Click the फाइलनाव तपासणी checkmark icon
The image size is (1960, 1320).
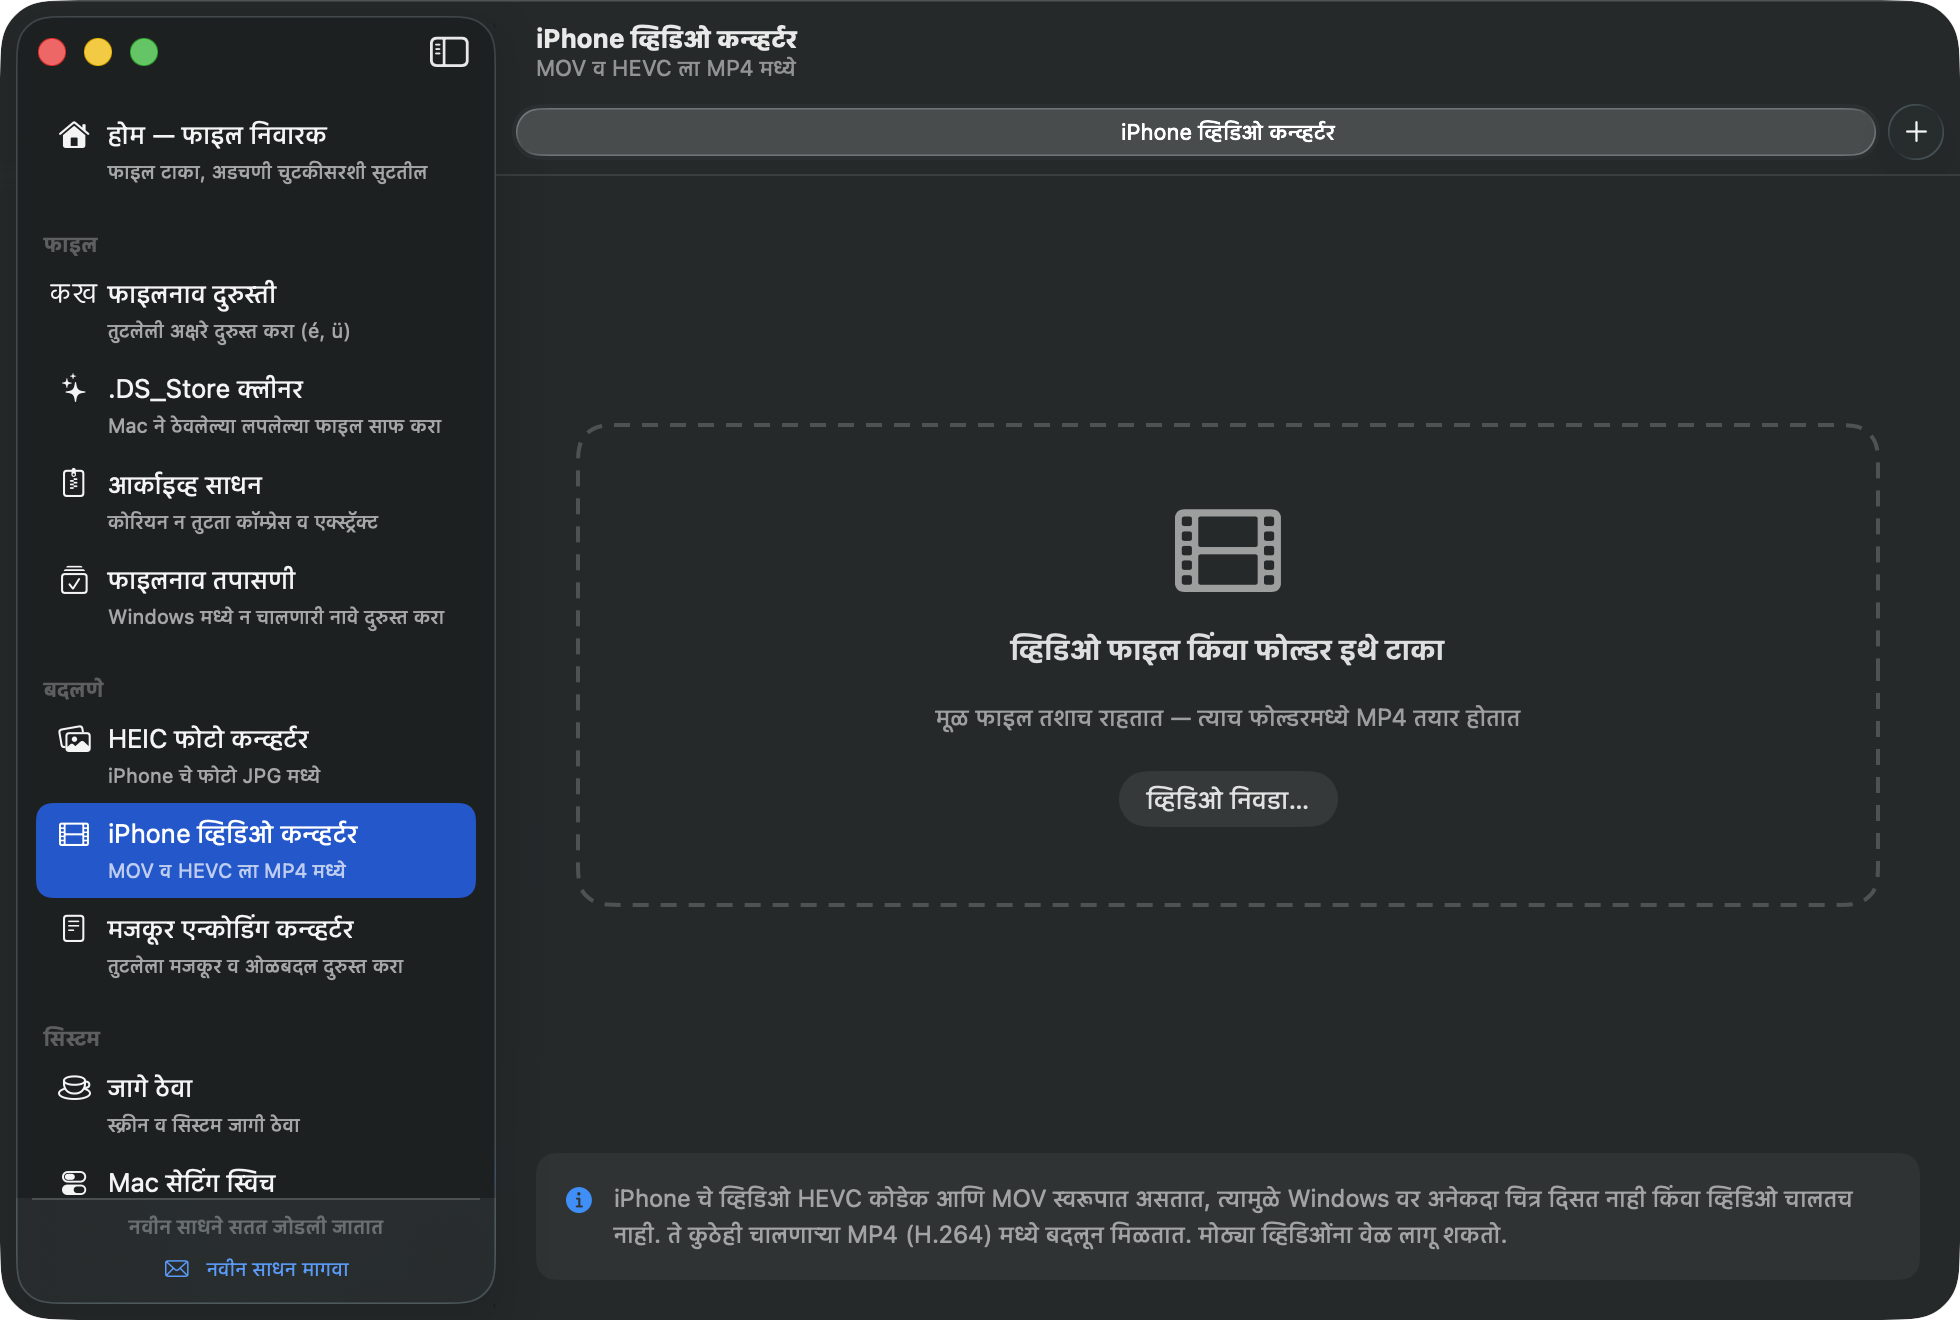tap(74, 579)
